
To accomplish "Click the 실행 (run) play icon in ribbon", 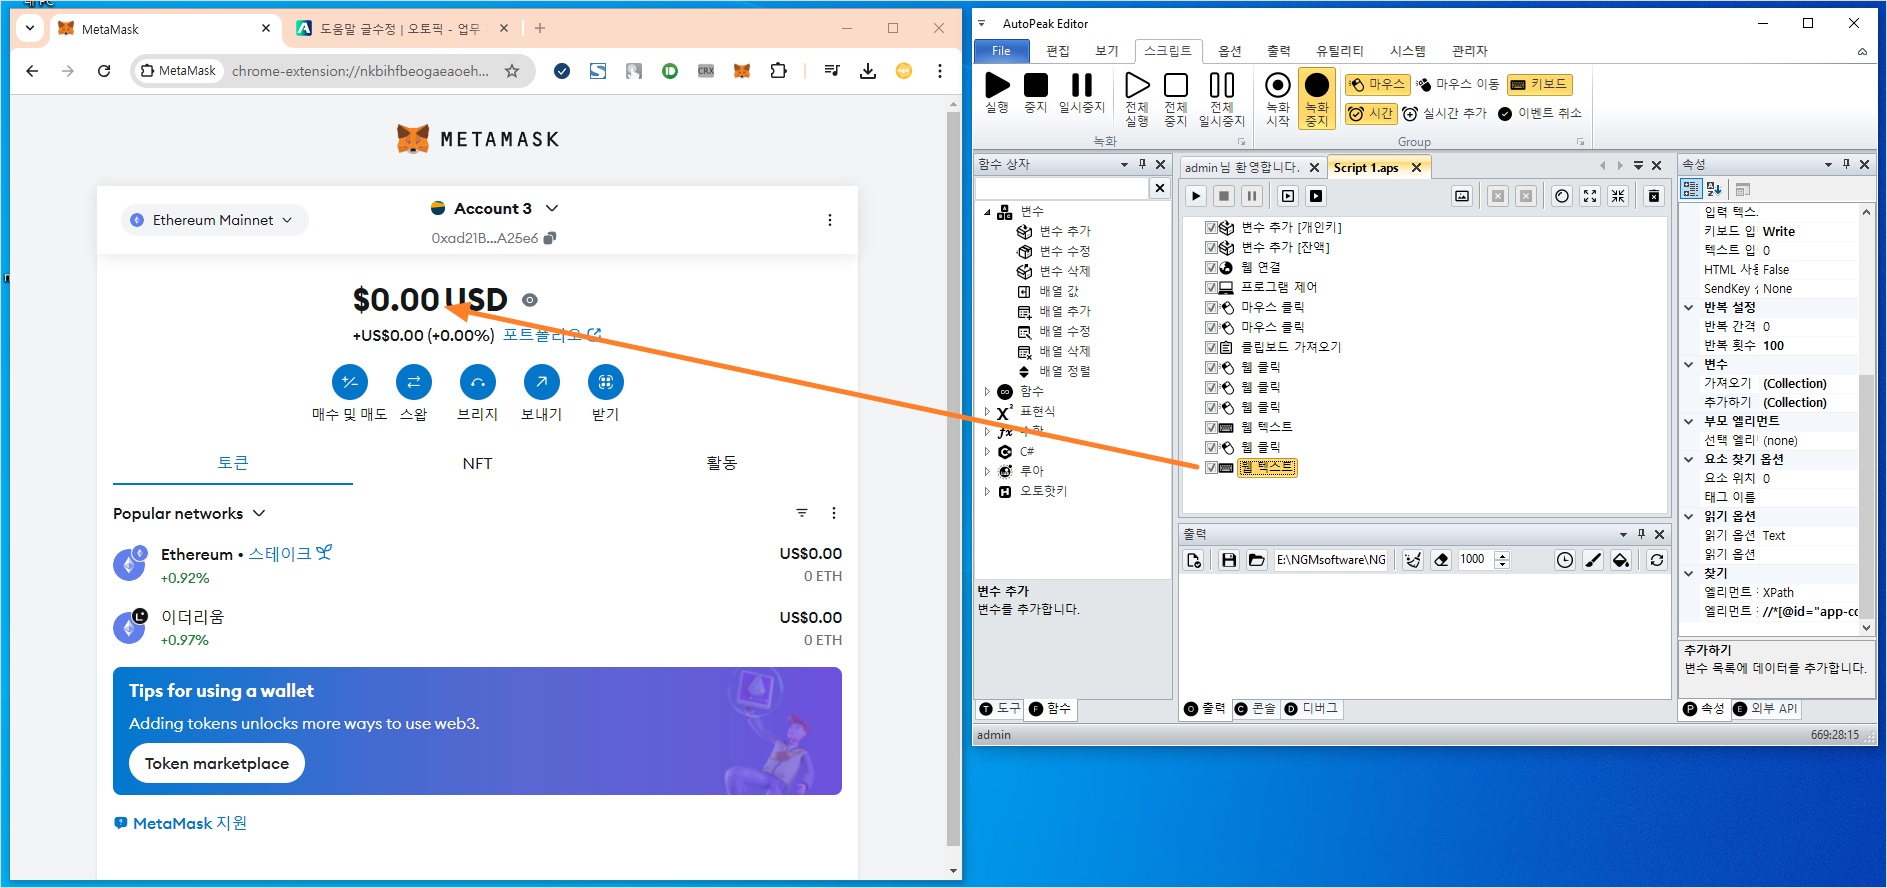I will point(997,86).
